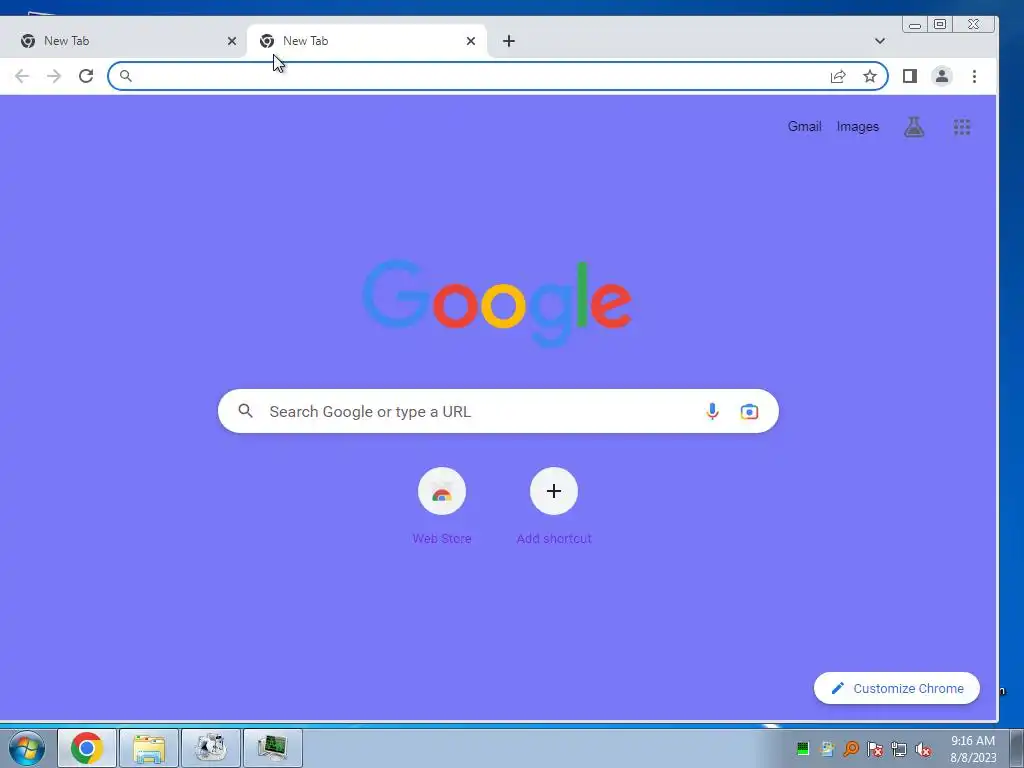Bookmark this tab with the star icon
The height and width of the screenshot is (768, 1024).
(x=870, y=76)
